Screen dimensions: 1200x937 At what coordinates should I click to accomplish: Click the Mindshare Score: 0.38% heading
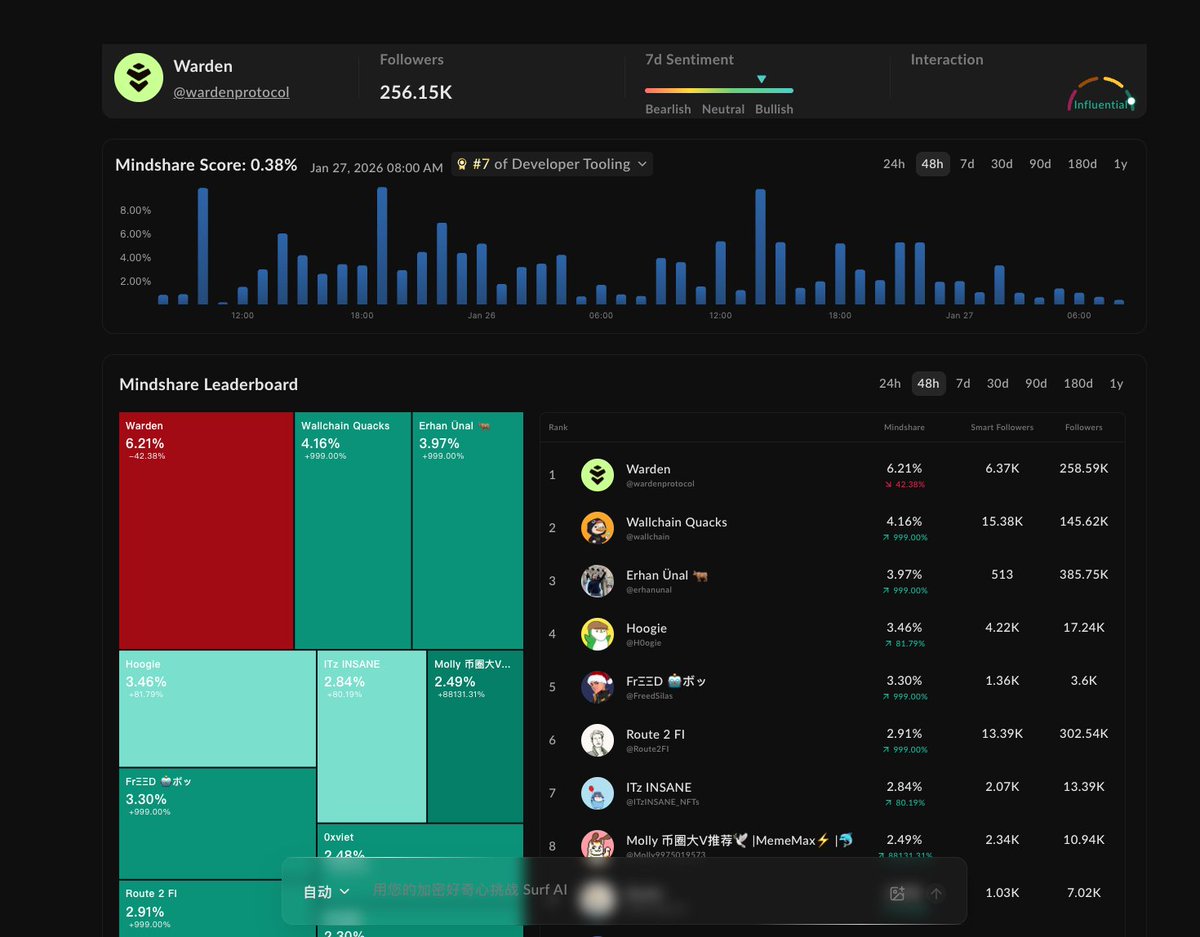tap(206, 165)
